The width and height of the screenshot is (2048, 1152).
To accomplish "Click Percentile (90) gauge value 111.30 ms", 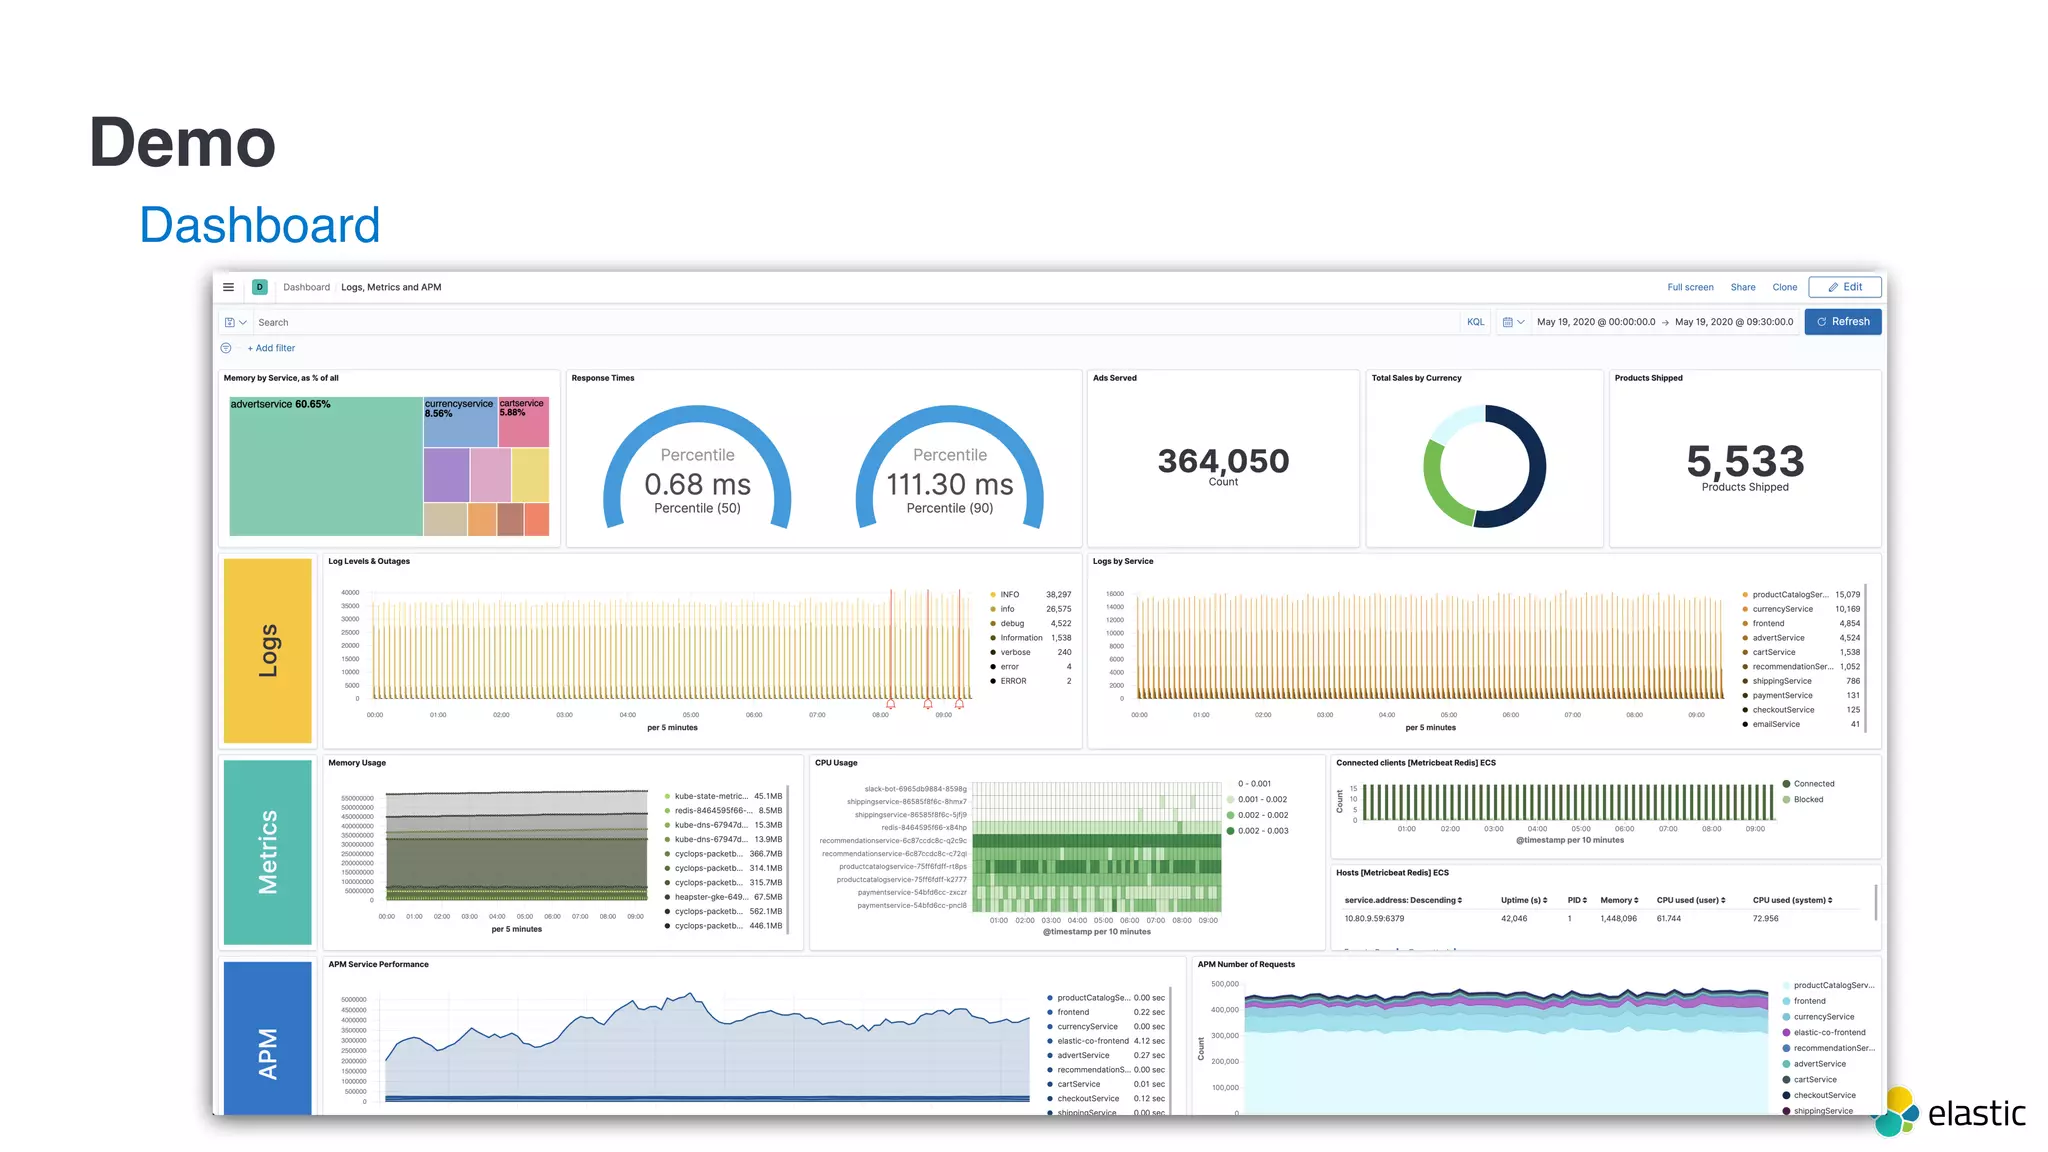I will point(949,484).
